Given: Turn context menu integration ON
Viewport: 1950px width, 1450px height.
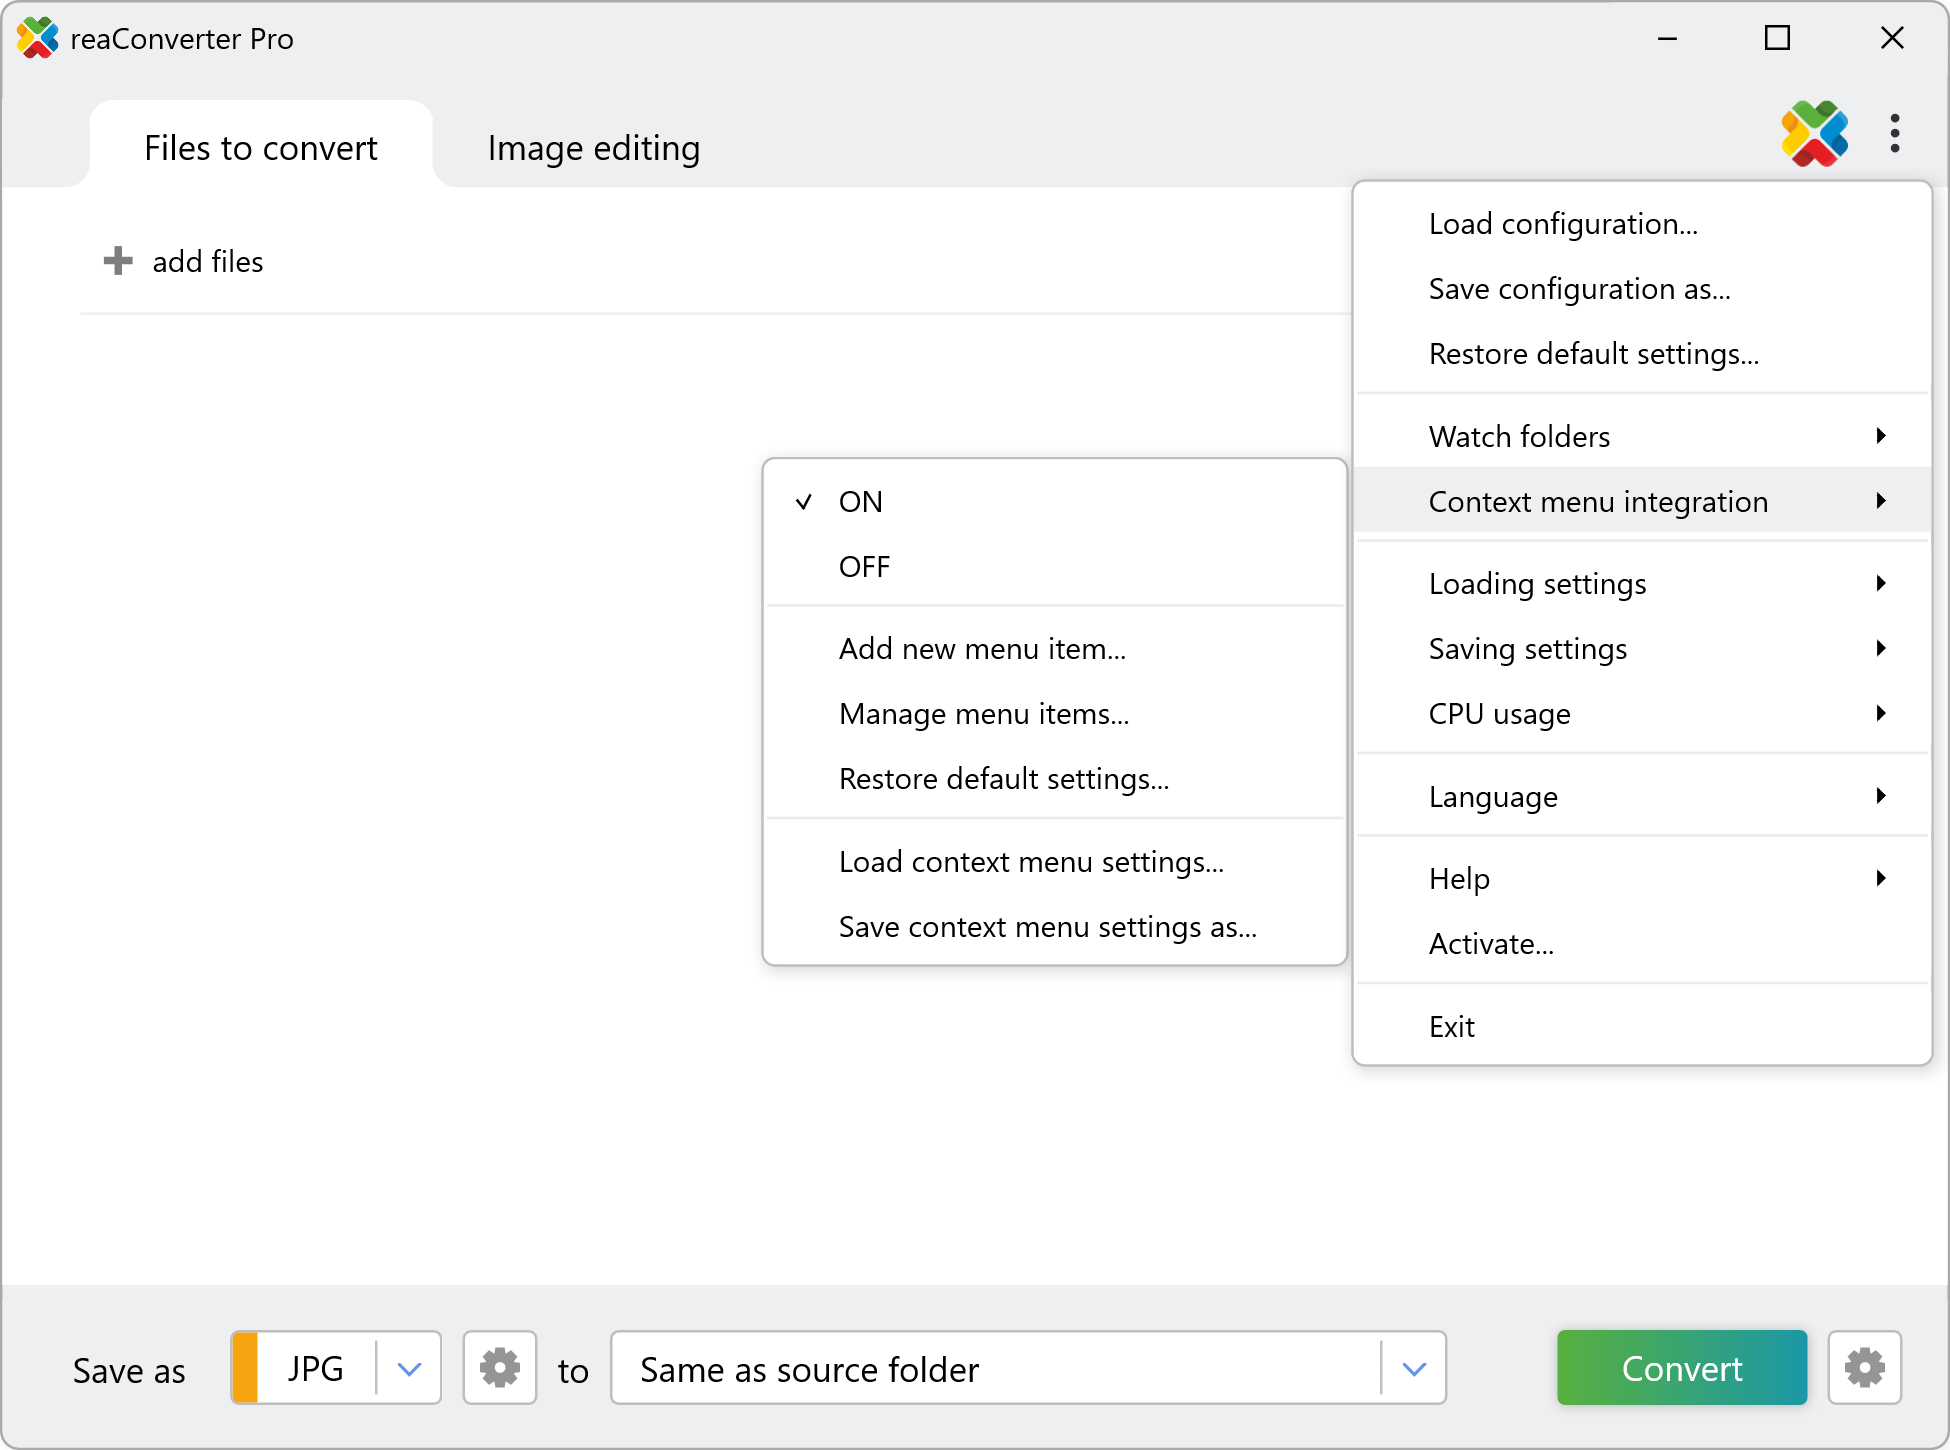Looking at the screenshot, I should coord(860,502).
